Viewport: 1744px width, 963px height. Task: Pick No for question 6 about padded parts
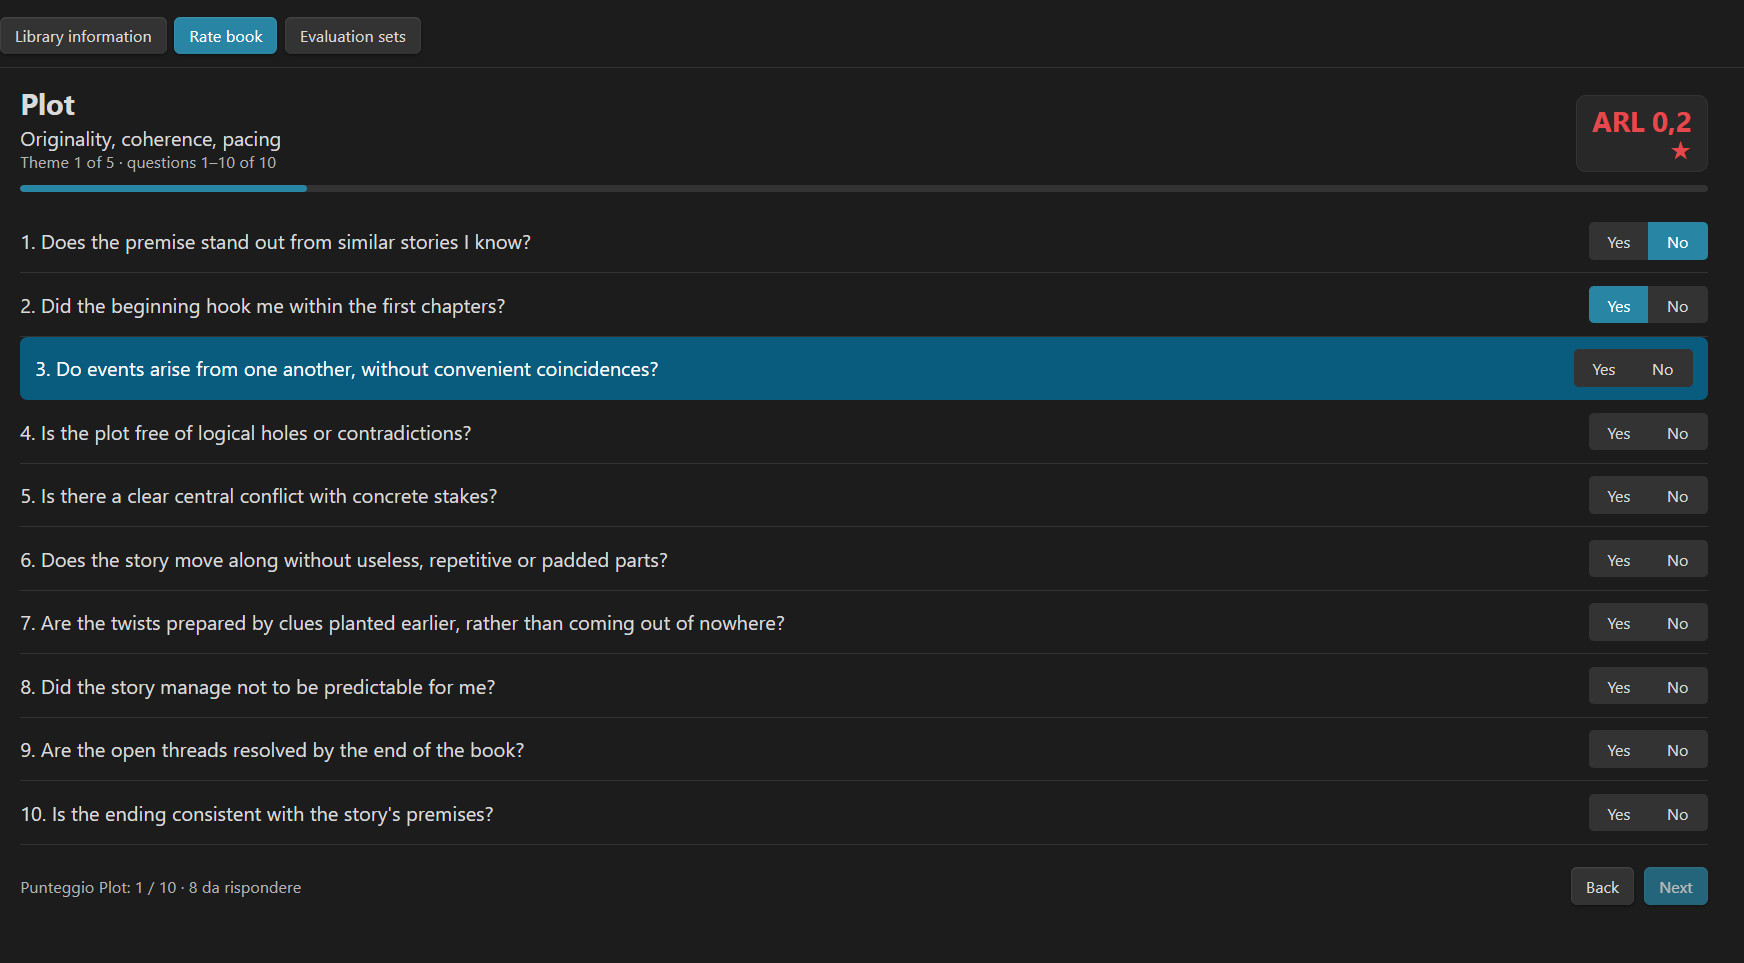(x=1677, y=560)
